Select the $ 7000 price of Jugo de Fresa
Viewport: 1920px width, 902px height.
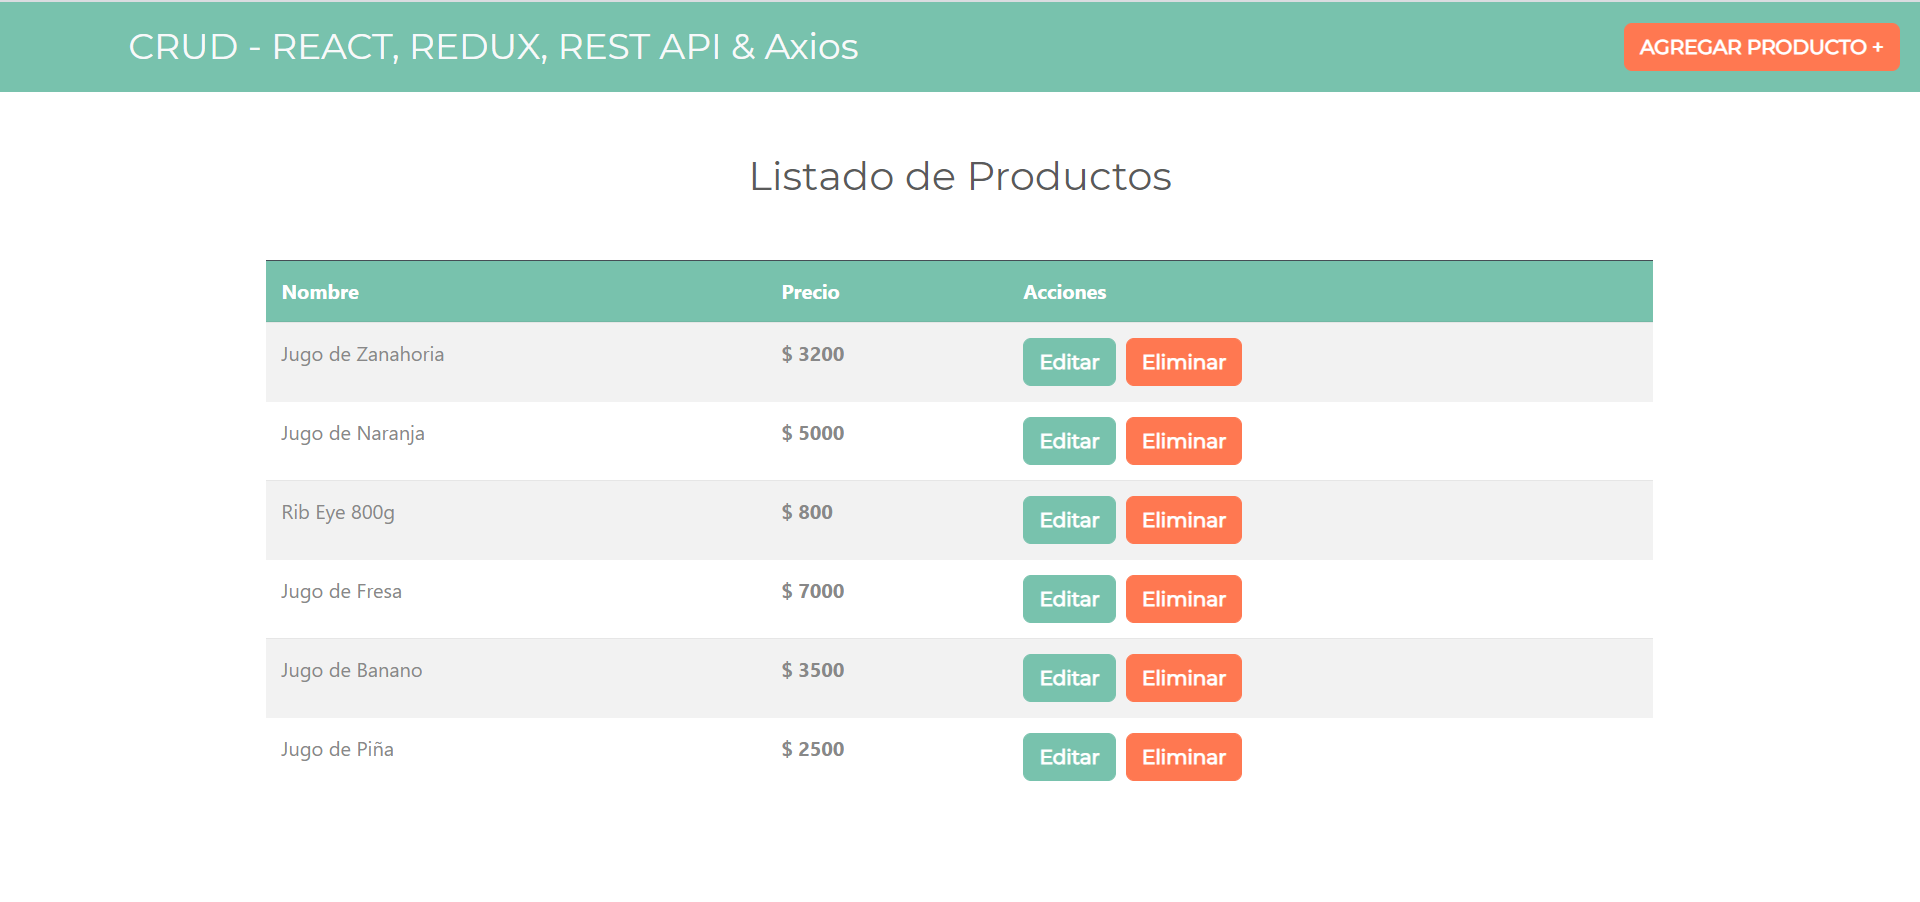pyautogui.click(x=813, y=591)
